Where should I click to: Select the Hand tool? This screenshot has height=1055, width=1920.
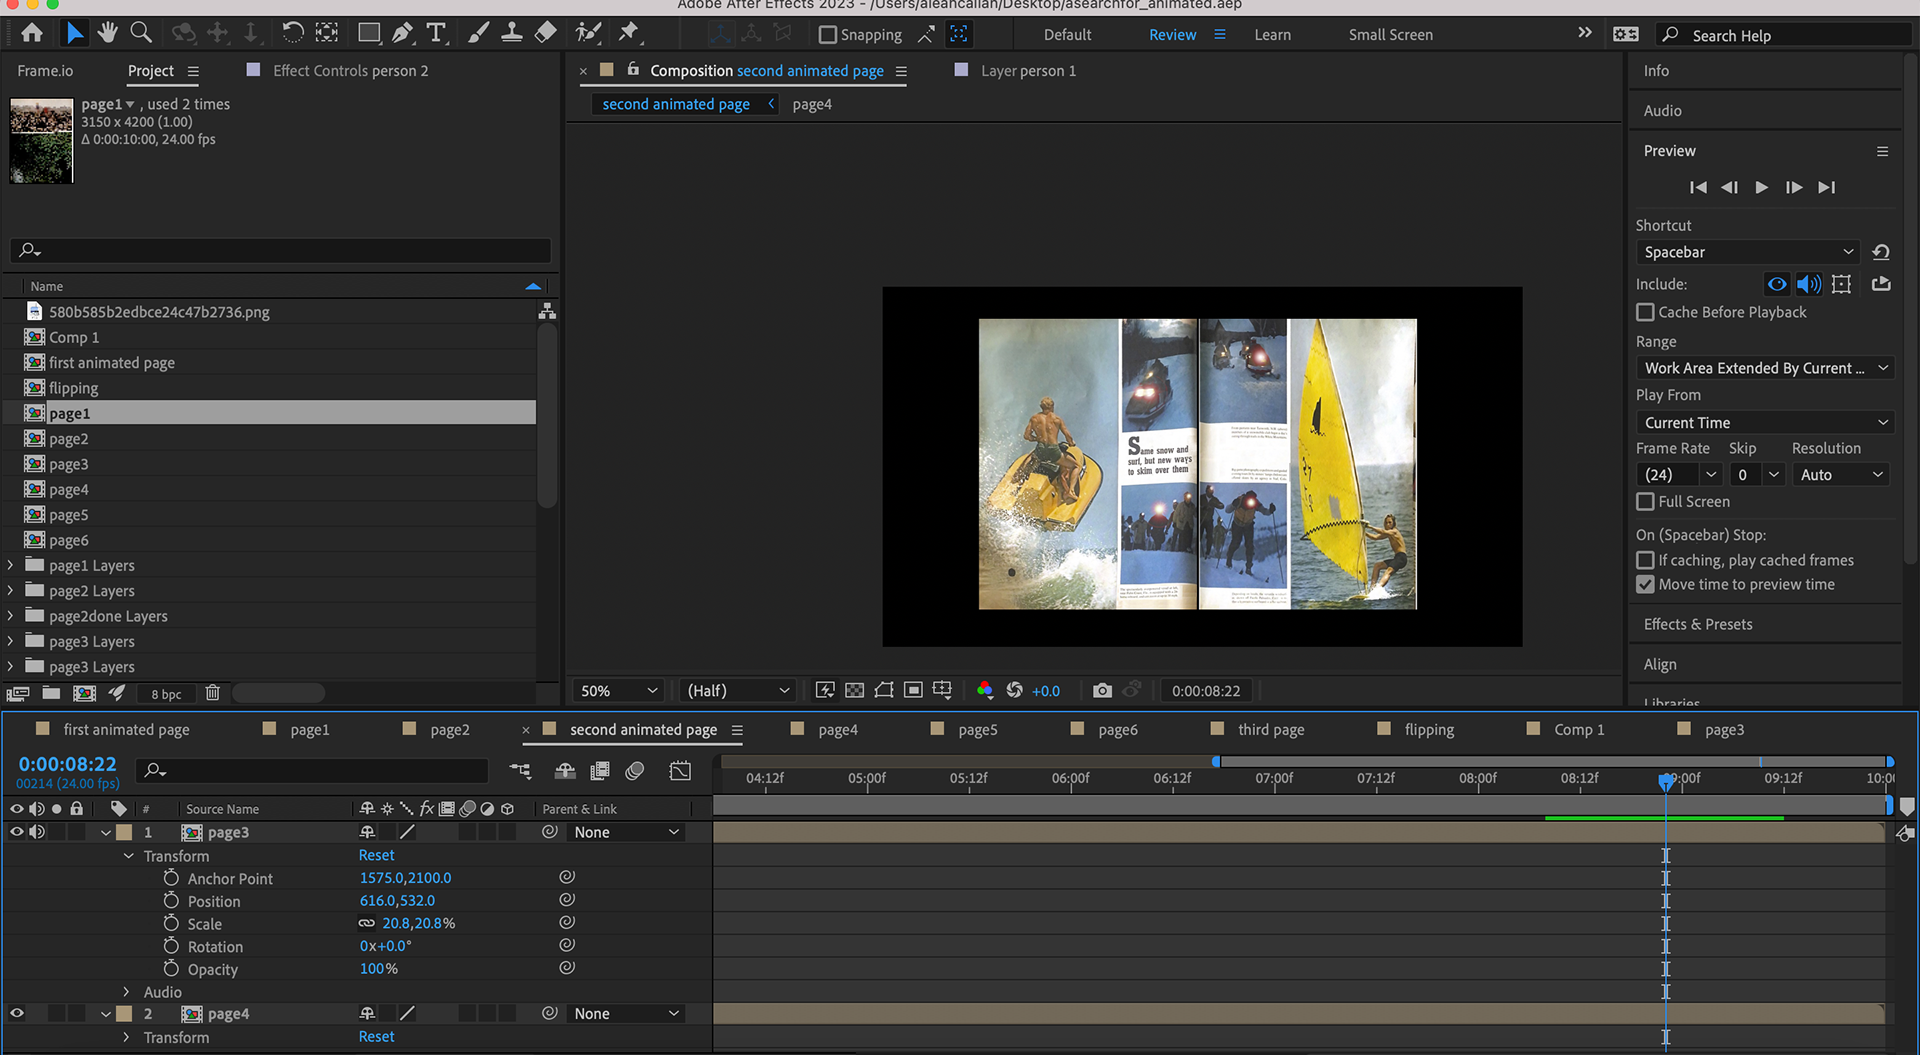pos(107,33)
